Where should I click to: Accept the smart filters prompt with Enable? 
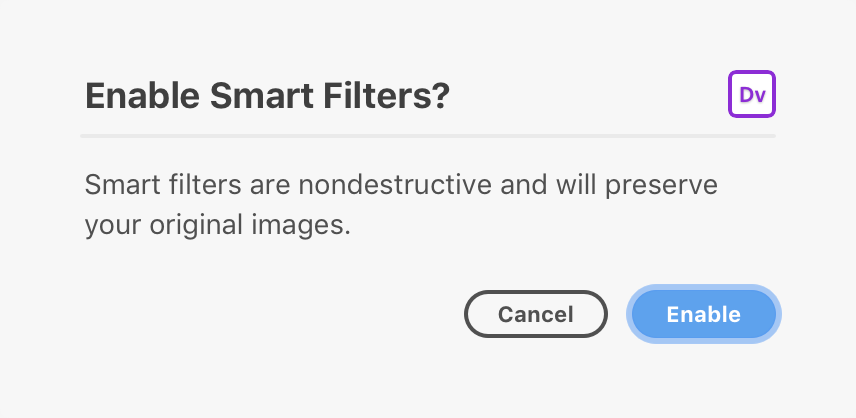tap(704, 314)
